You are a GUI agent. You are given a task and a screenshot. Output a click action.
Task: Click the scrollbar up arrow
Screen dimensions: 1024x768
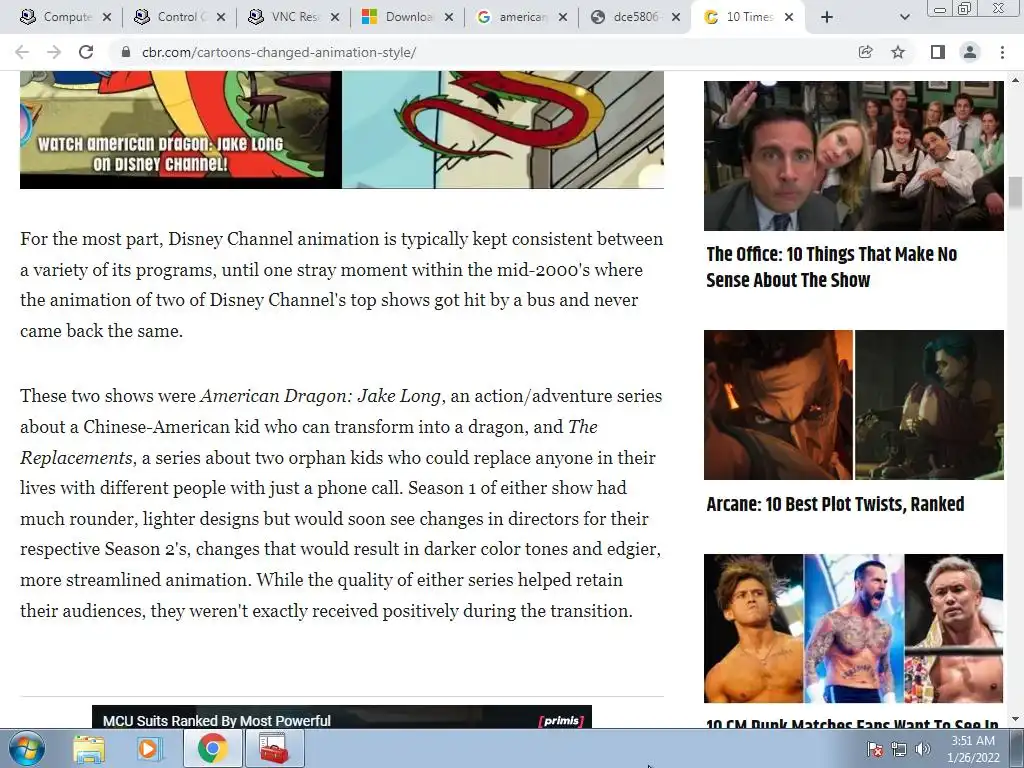point(1015,80)
